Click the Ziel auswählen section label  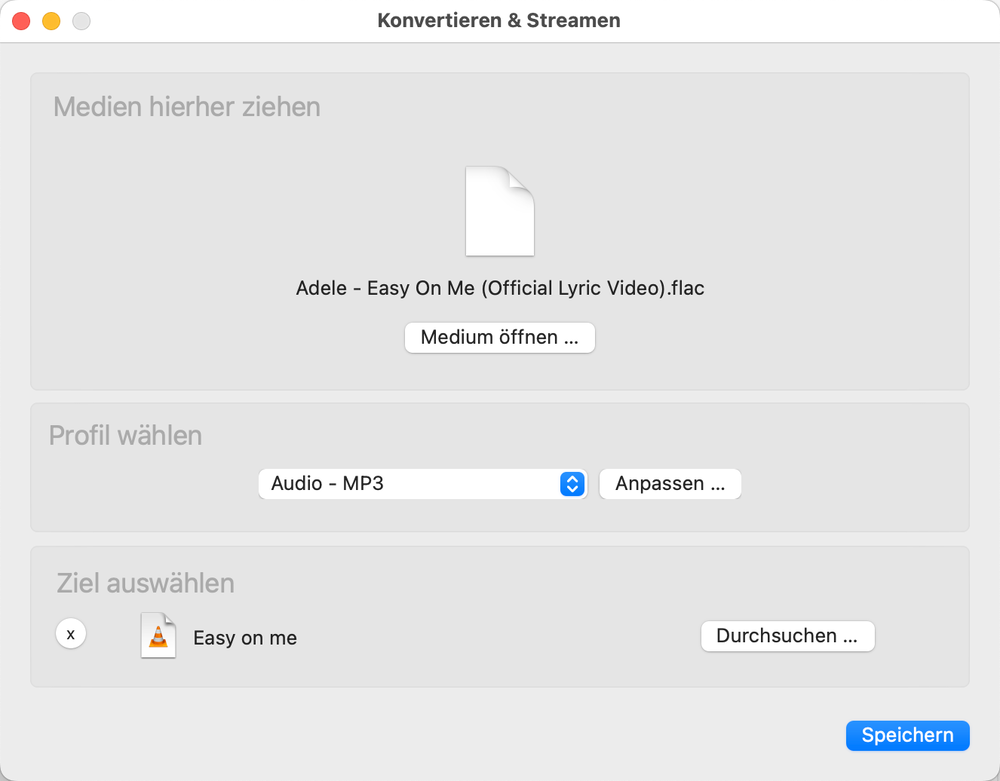[144, 583]
